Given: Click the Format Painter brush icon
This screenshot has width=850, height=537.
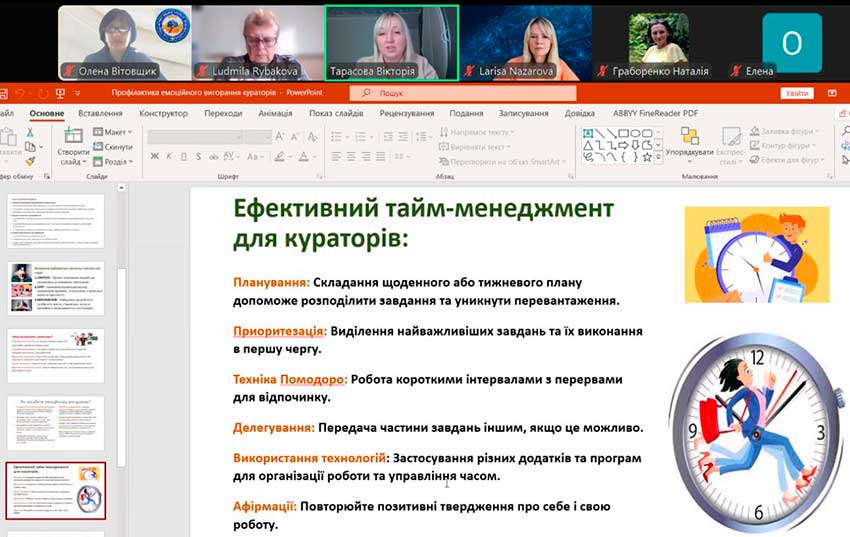Looking at the screenshot, I should (x=30, y=161).
